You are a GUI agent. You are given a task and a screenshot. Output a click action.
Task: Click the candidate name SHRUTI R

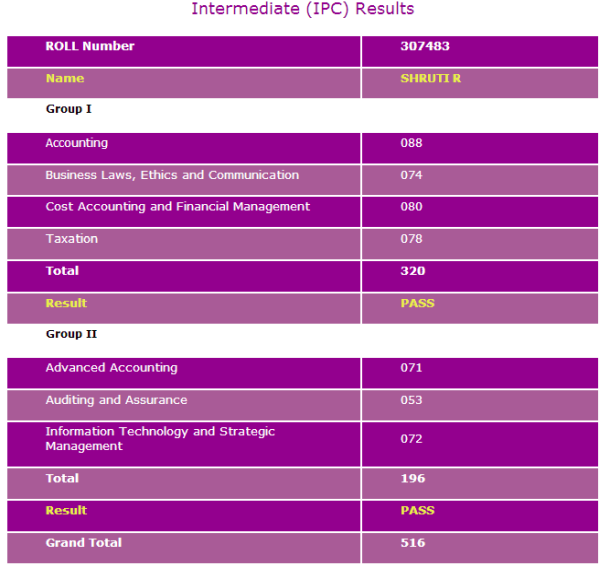point(430,79)
